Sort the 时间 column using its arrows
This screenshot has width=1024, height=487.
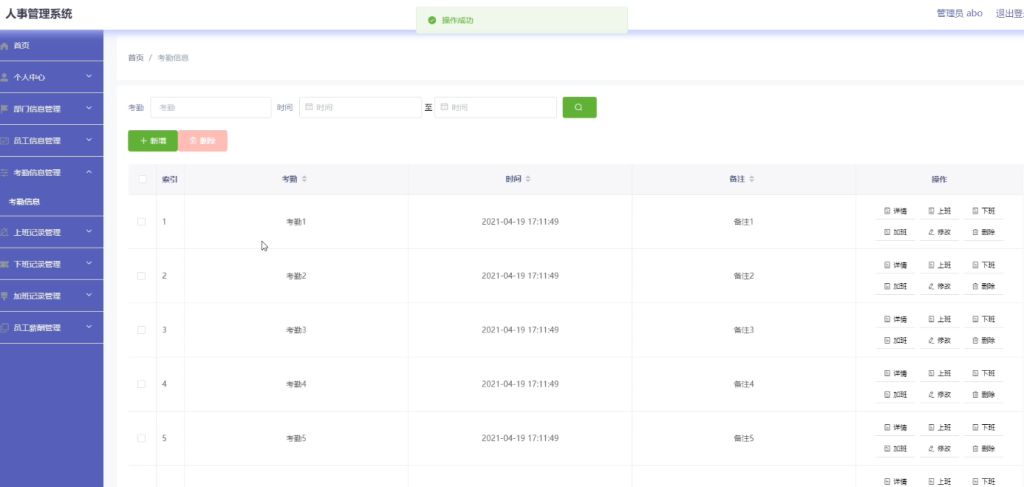pos(528,179)
